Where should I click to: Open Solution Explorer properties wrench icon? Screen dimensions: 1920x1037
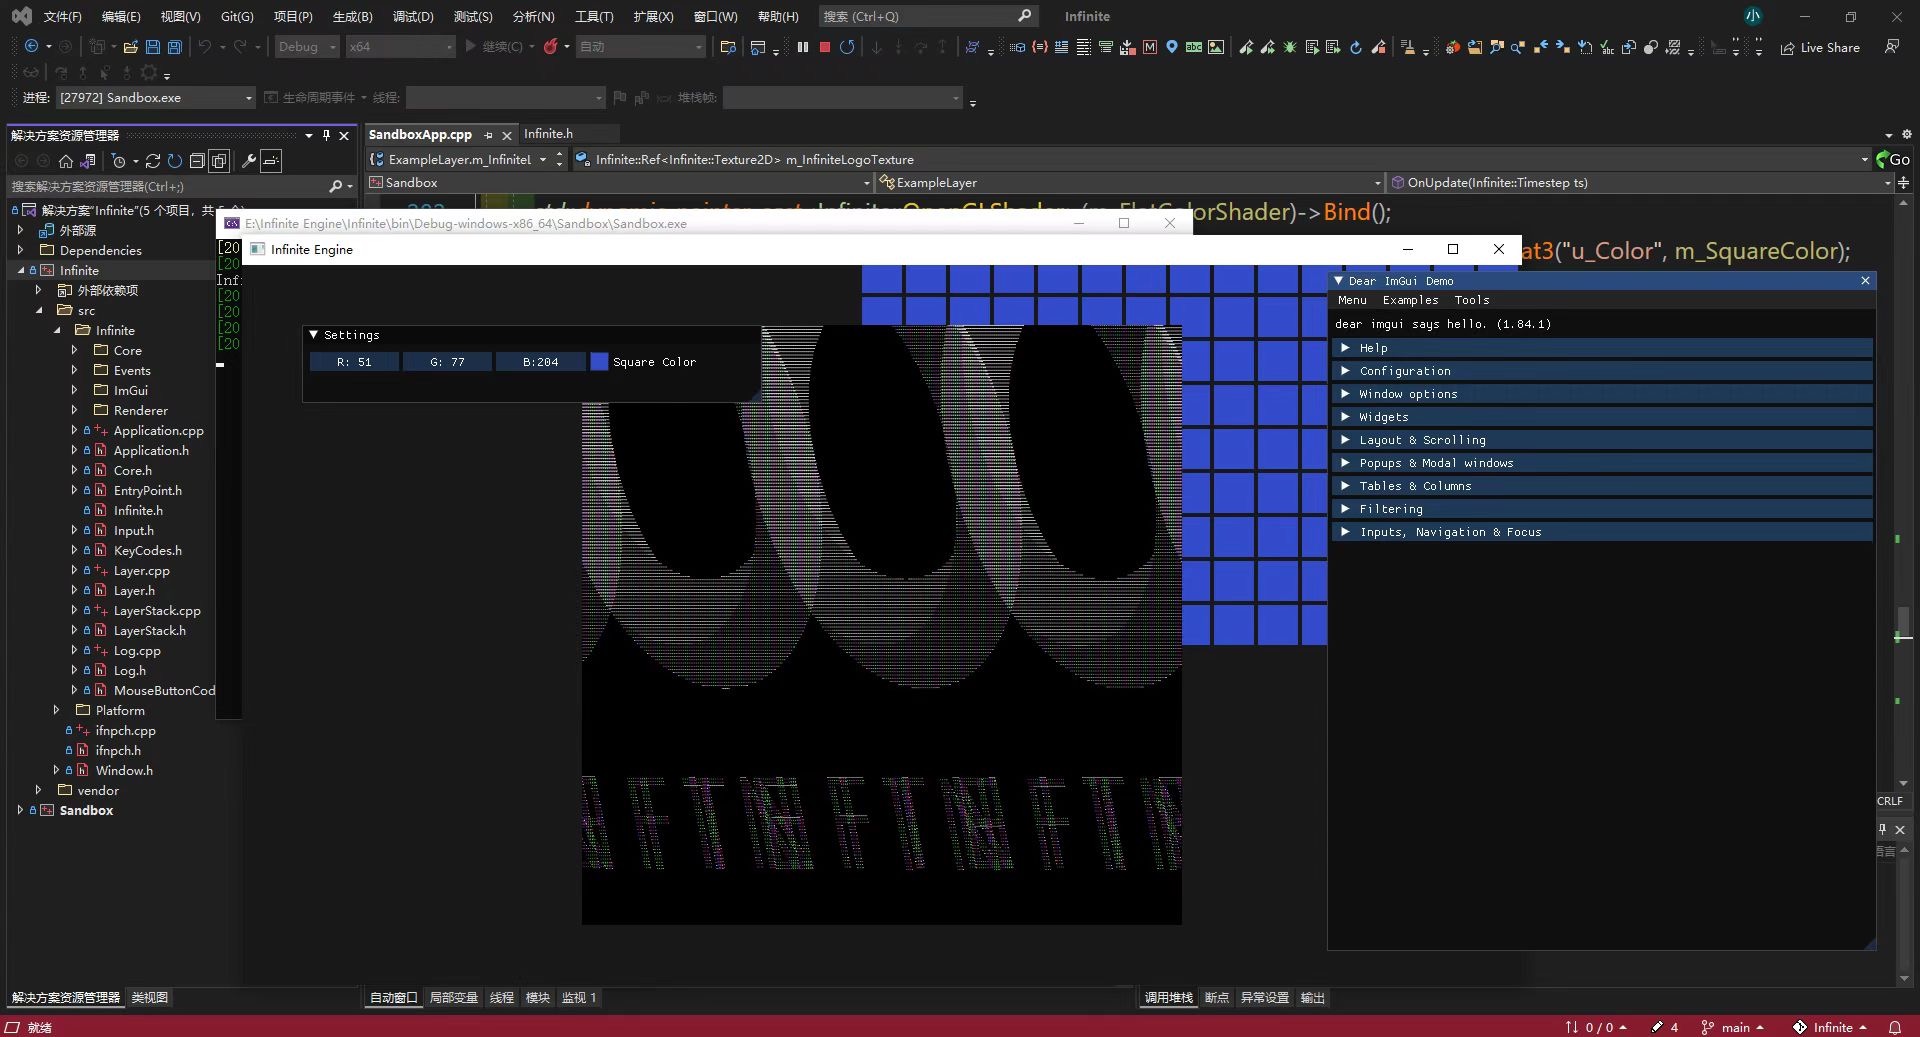pos(249,161)
